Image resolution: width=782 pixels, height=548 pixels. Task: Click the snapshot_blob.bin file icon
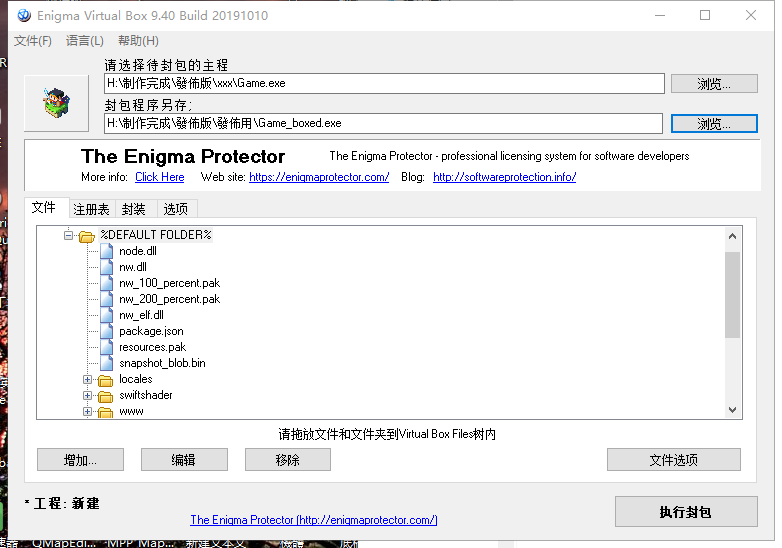(106, 363)
